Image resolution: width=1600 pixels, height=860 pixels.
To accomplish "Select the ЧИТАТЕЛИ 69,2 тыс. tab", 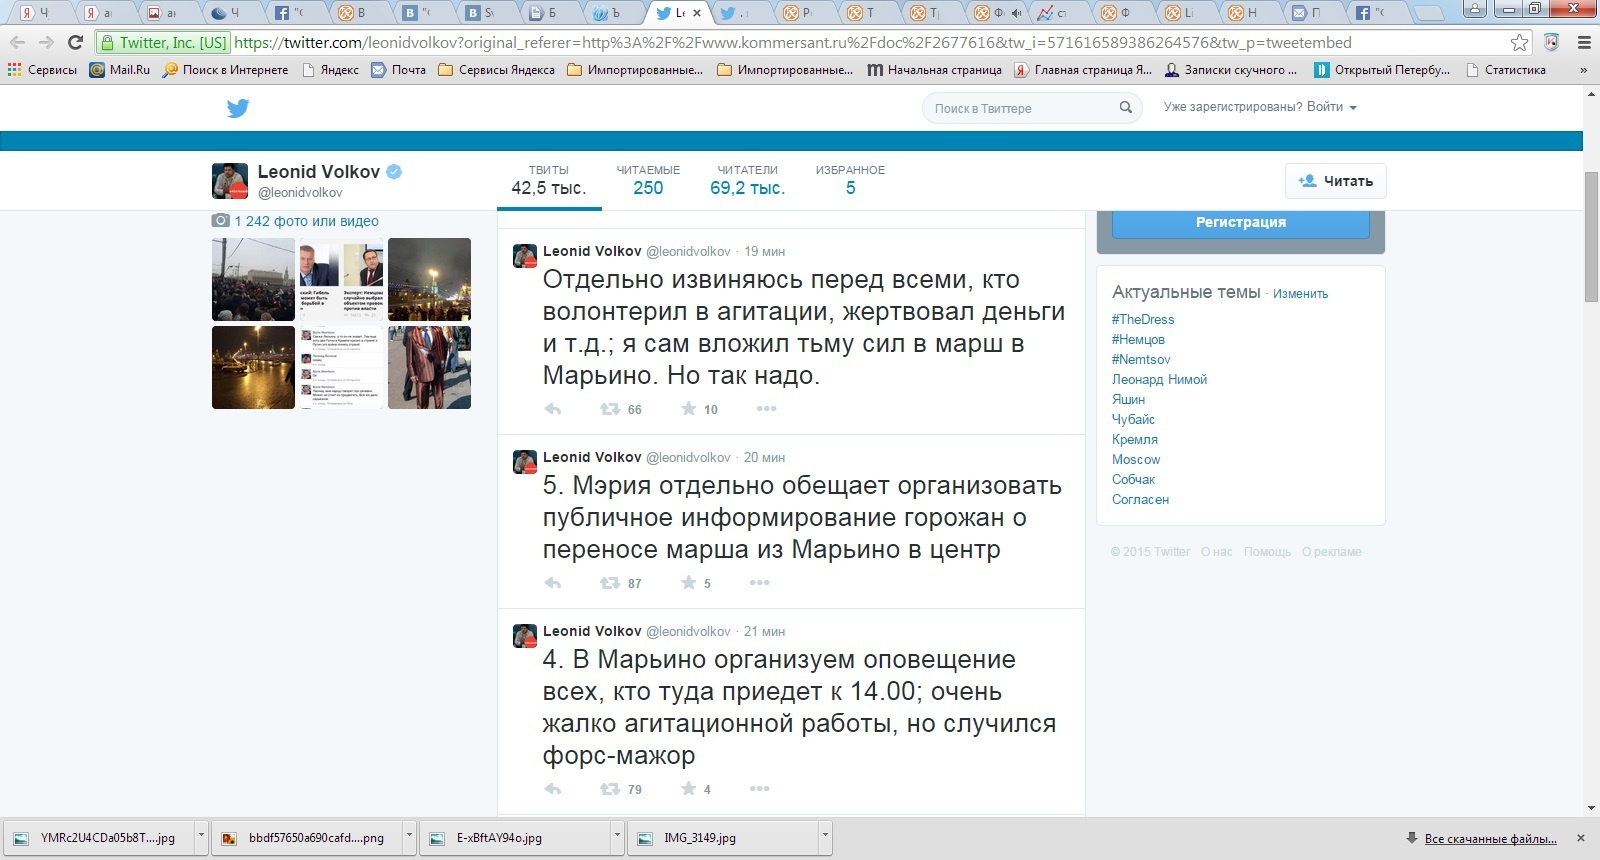I will (747, 181).
